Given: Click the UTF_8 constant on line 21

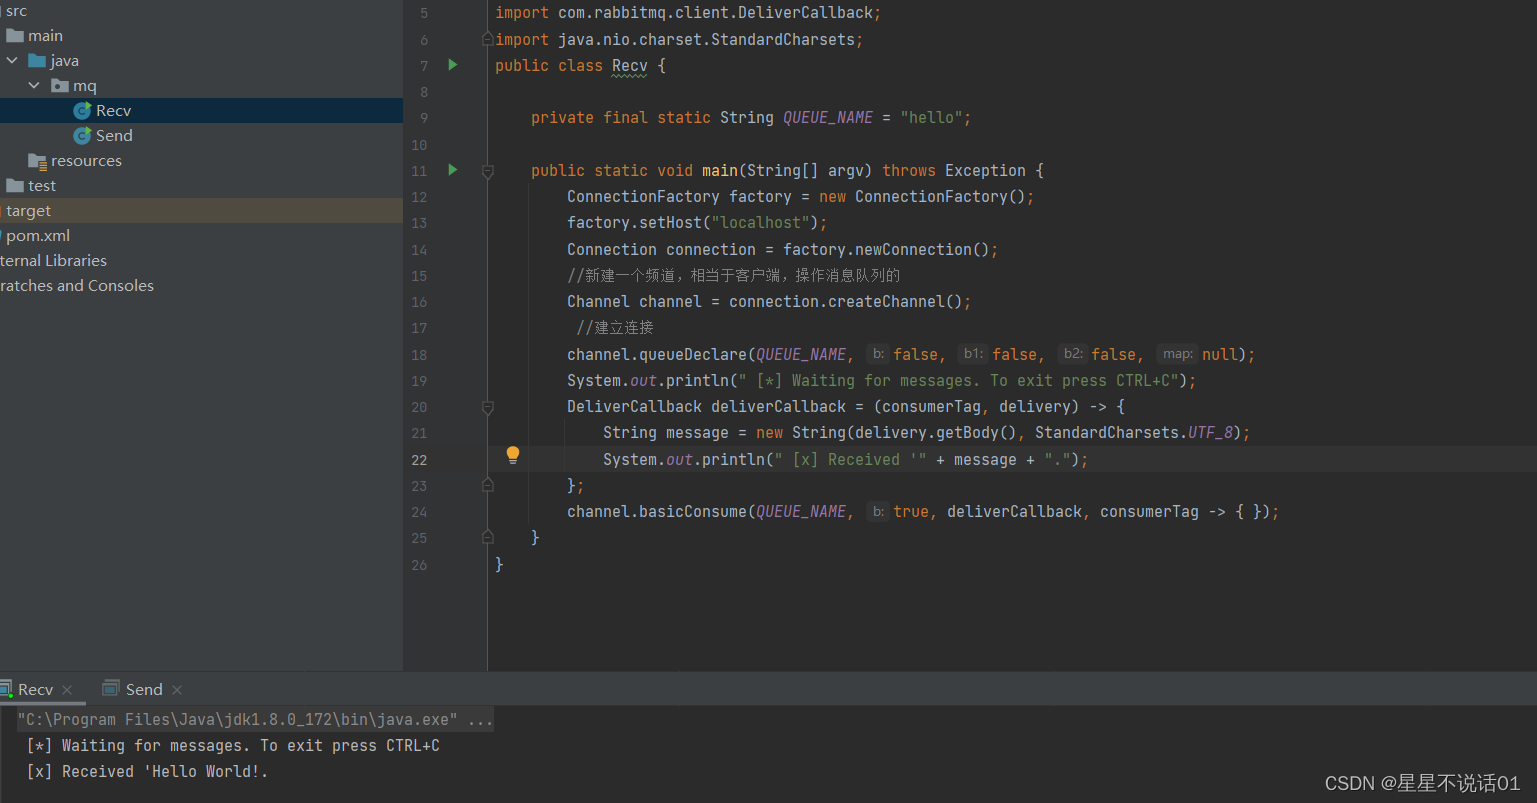Looking at the screenshot, I should click(1210, 433).
